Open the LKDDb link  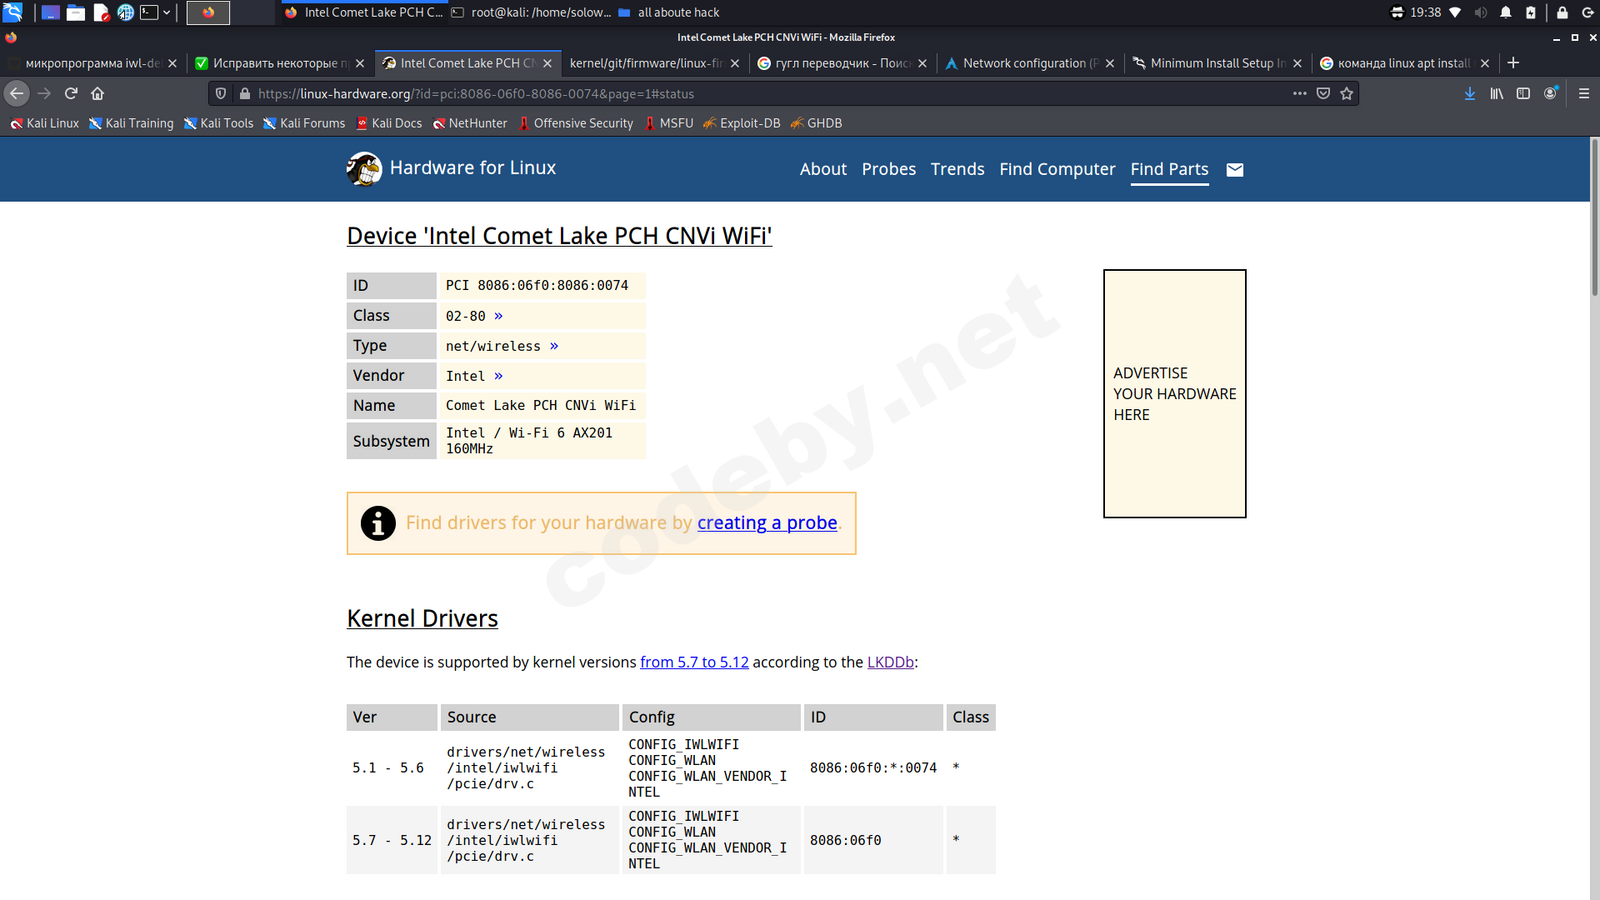pos(890,662)
